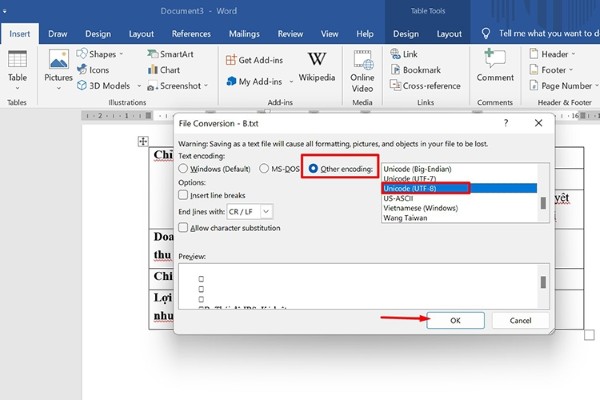Toggle Allow character substitution checkbox
Screen dimensions: 600x400
pyautogui.click(x=183, y=228)
